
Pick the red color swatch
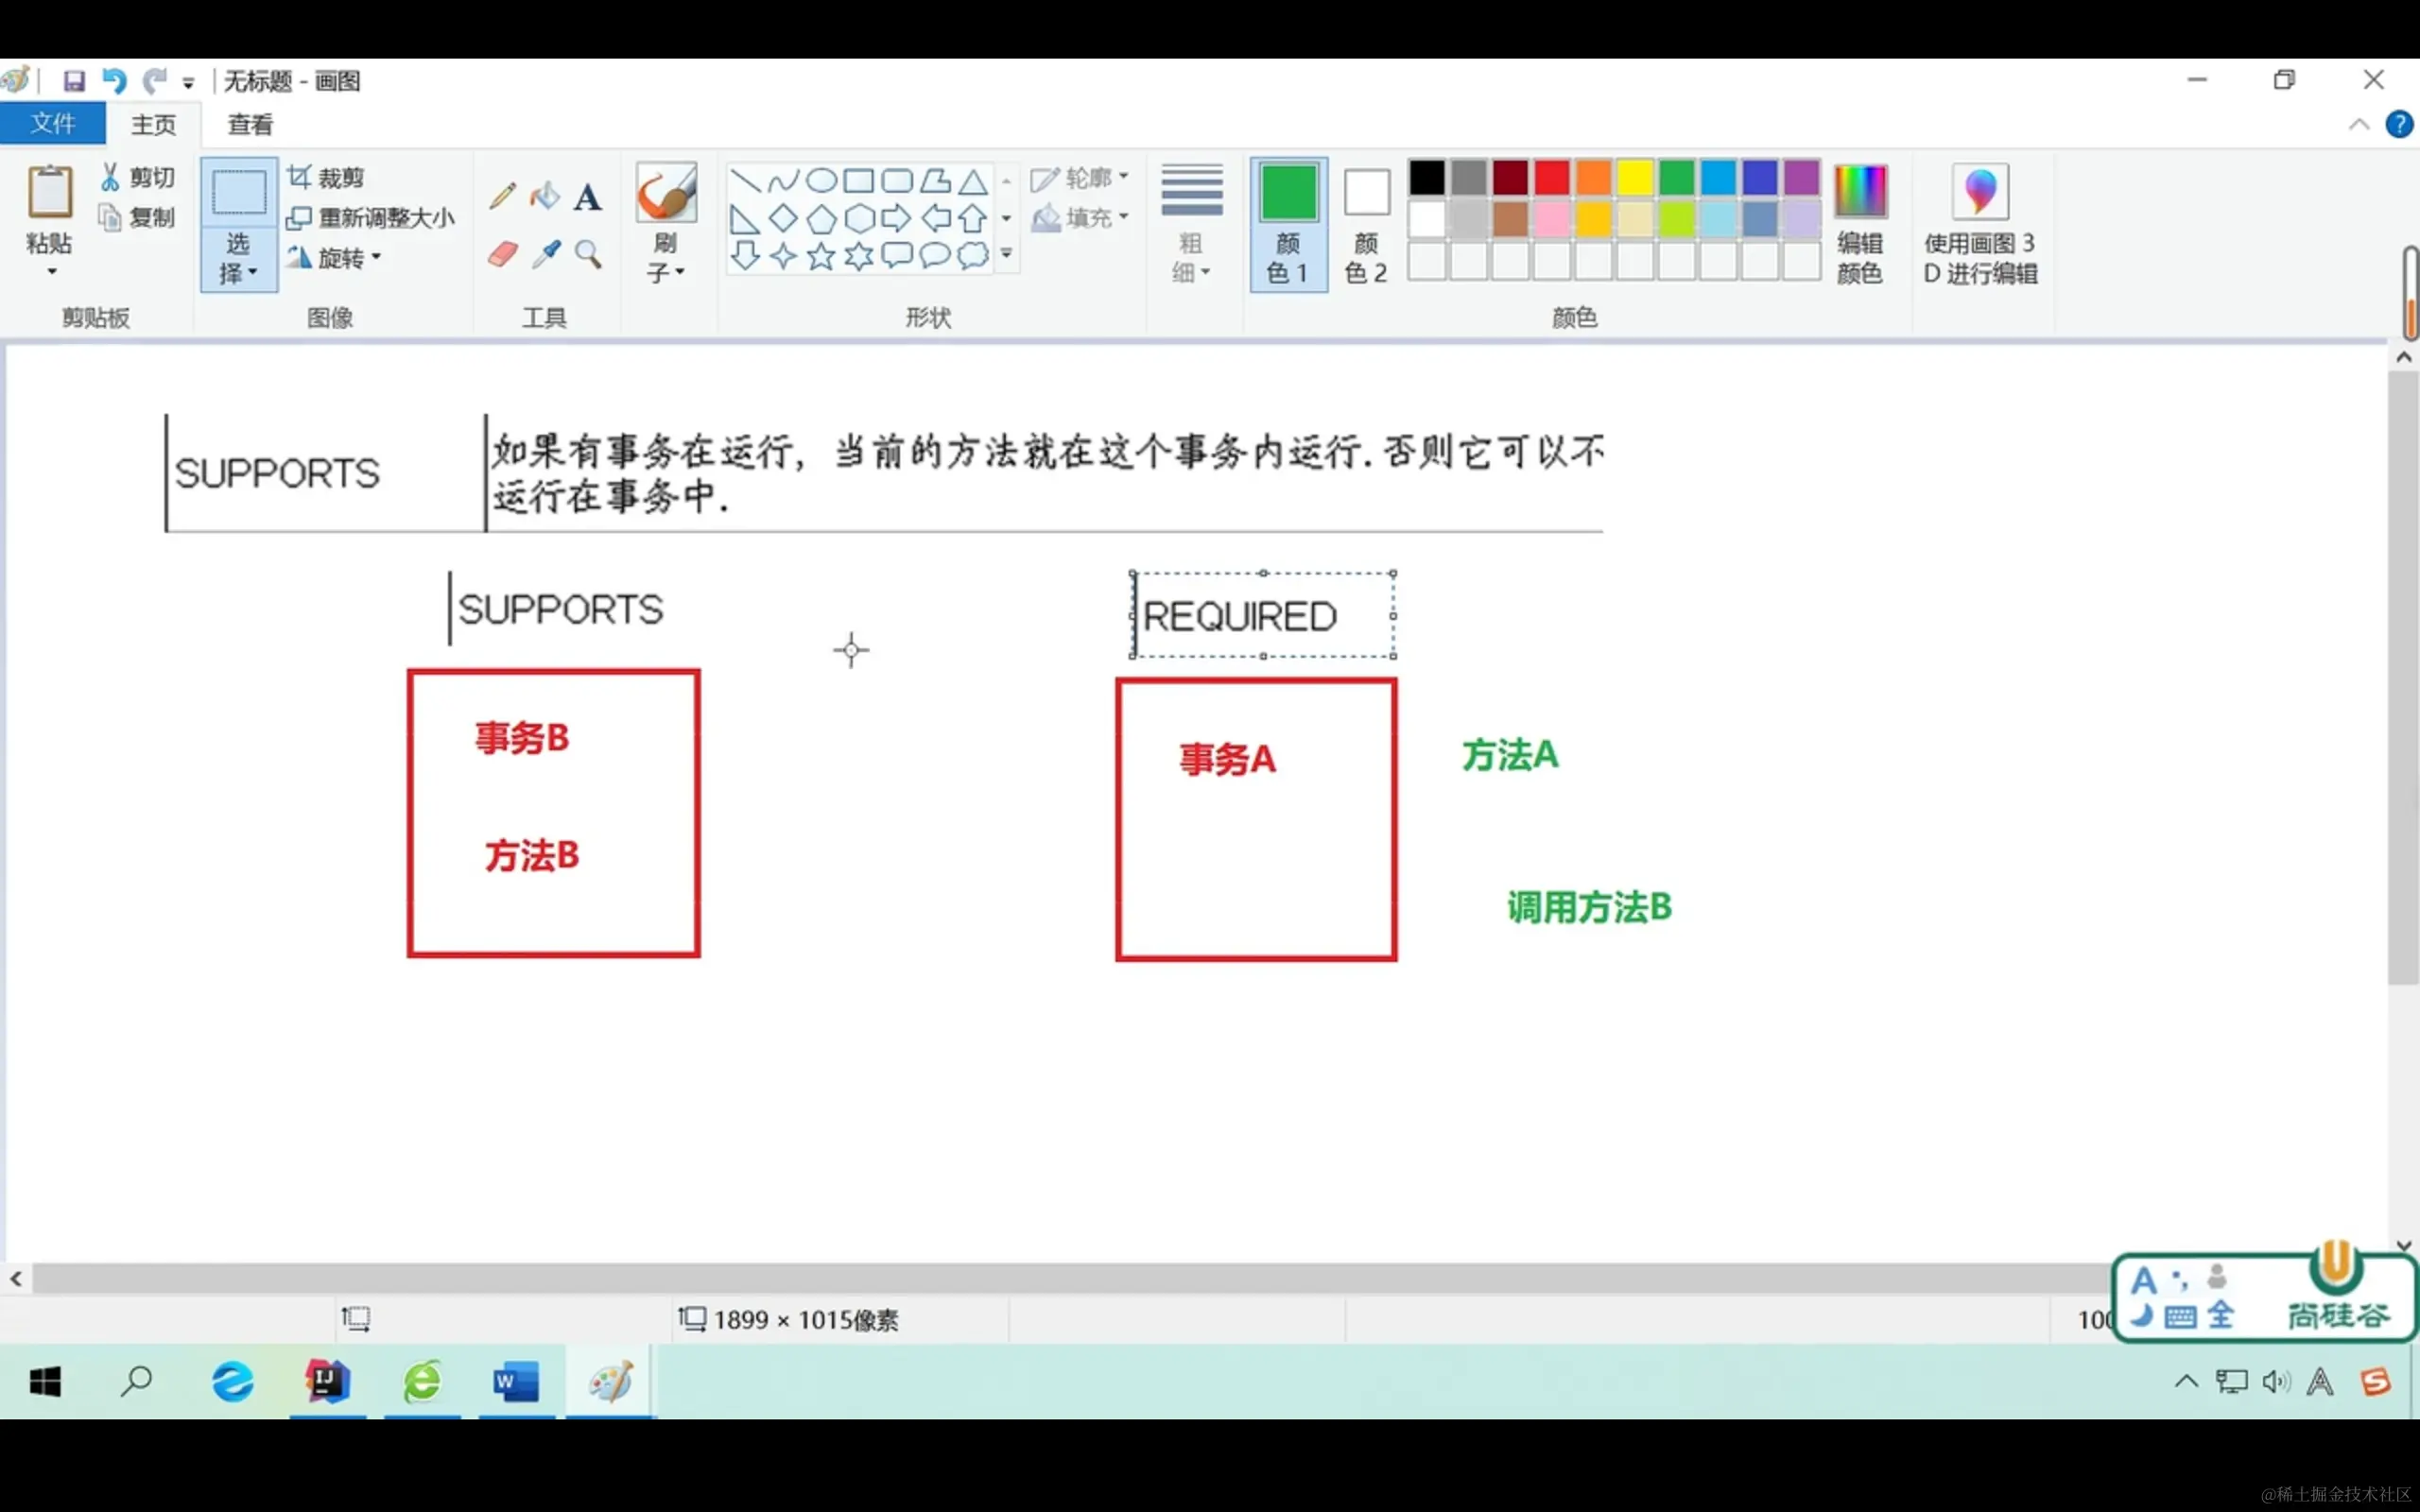[1551, 177]
